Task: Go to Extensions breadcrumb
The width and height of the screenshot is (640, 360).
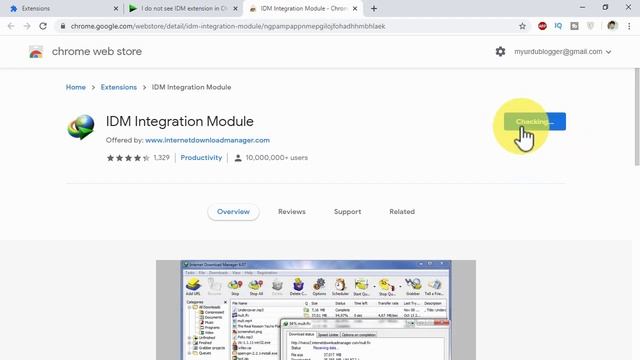Action: [119, 87]
